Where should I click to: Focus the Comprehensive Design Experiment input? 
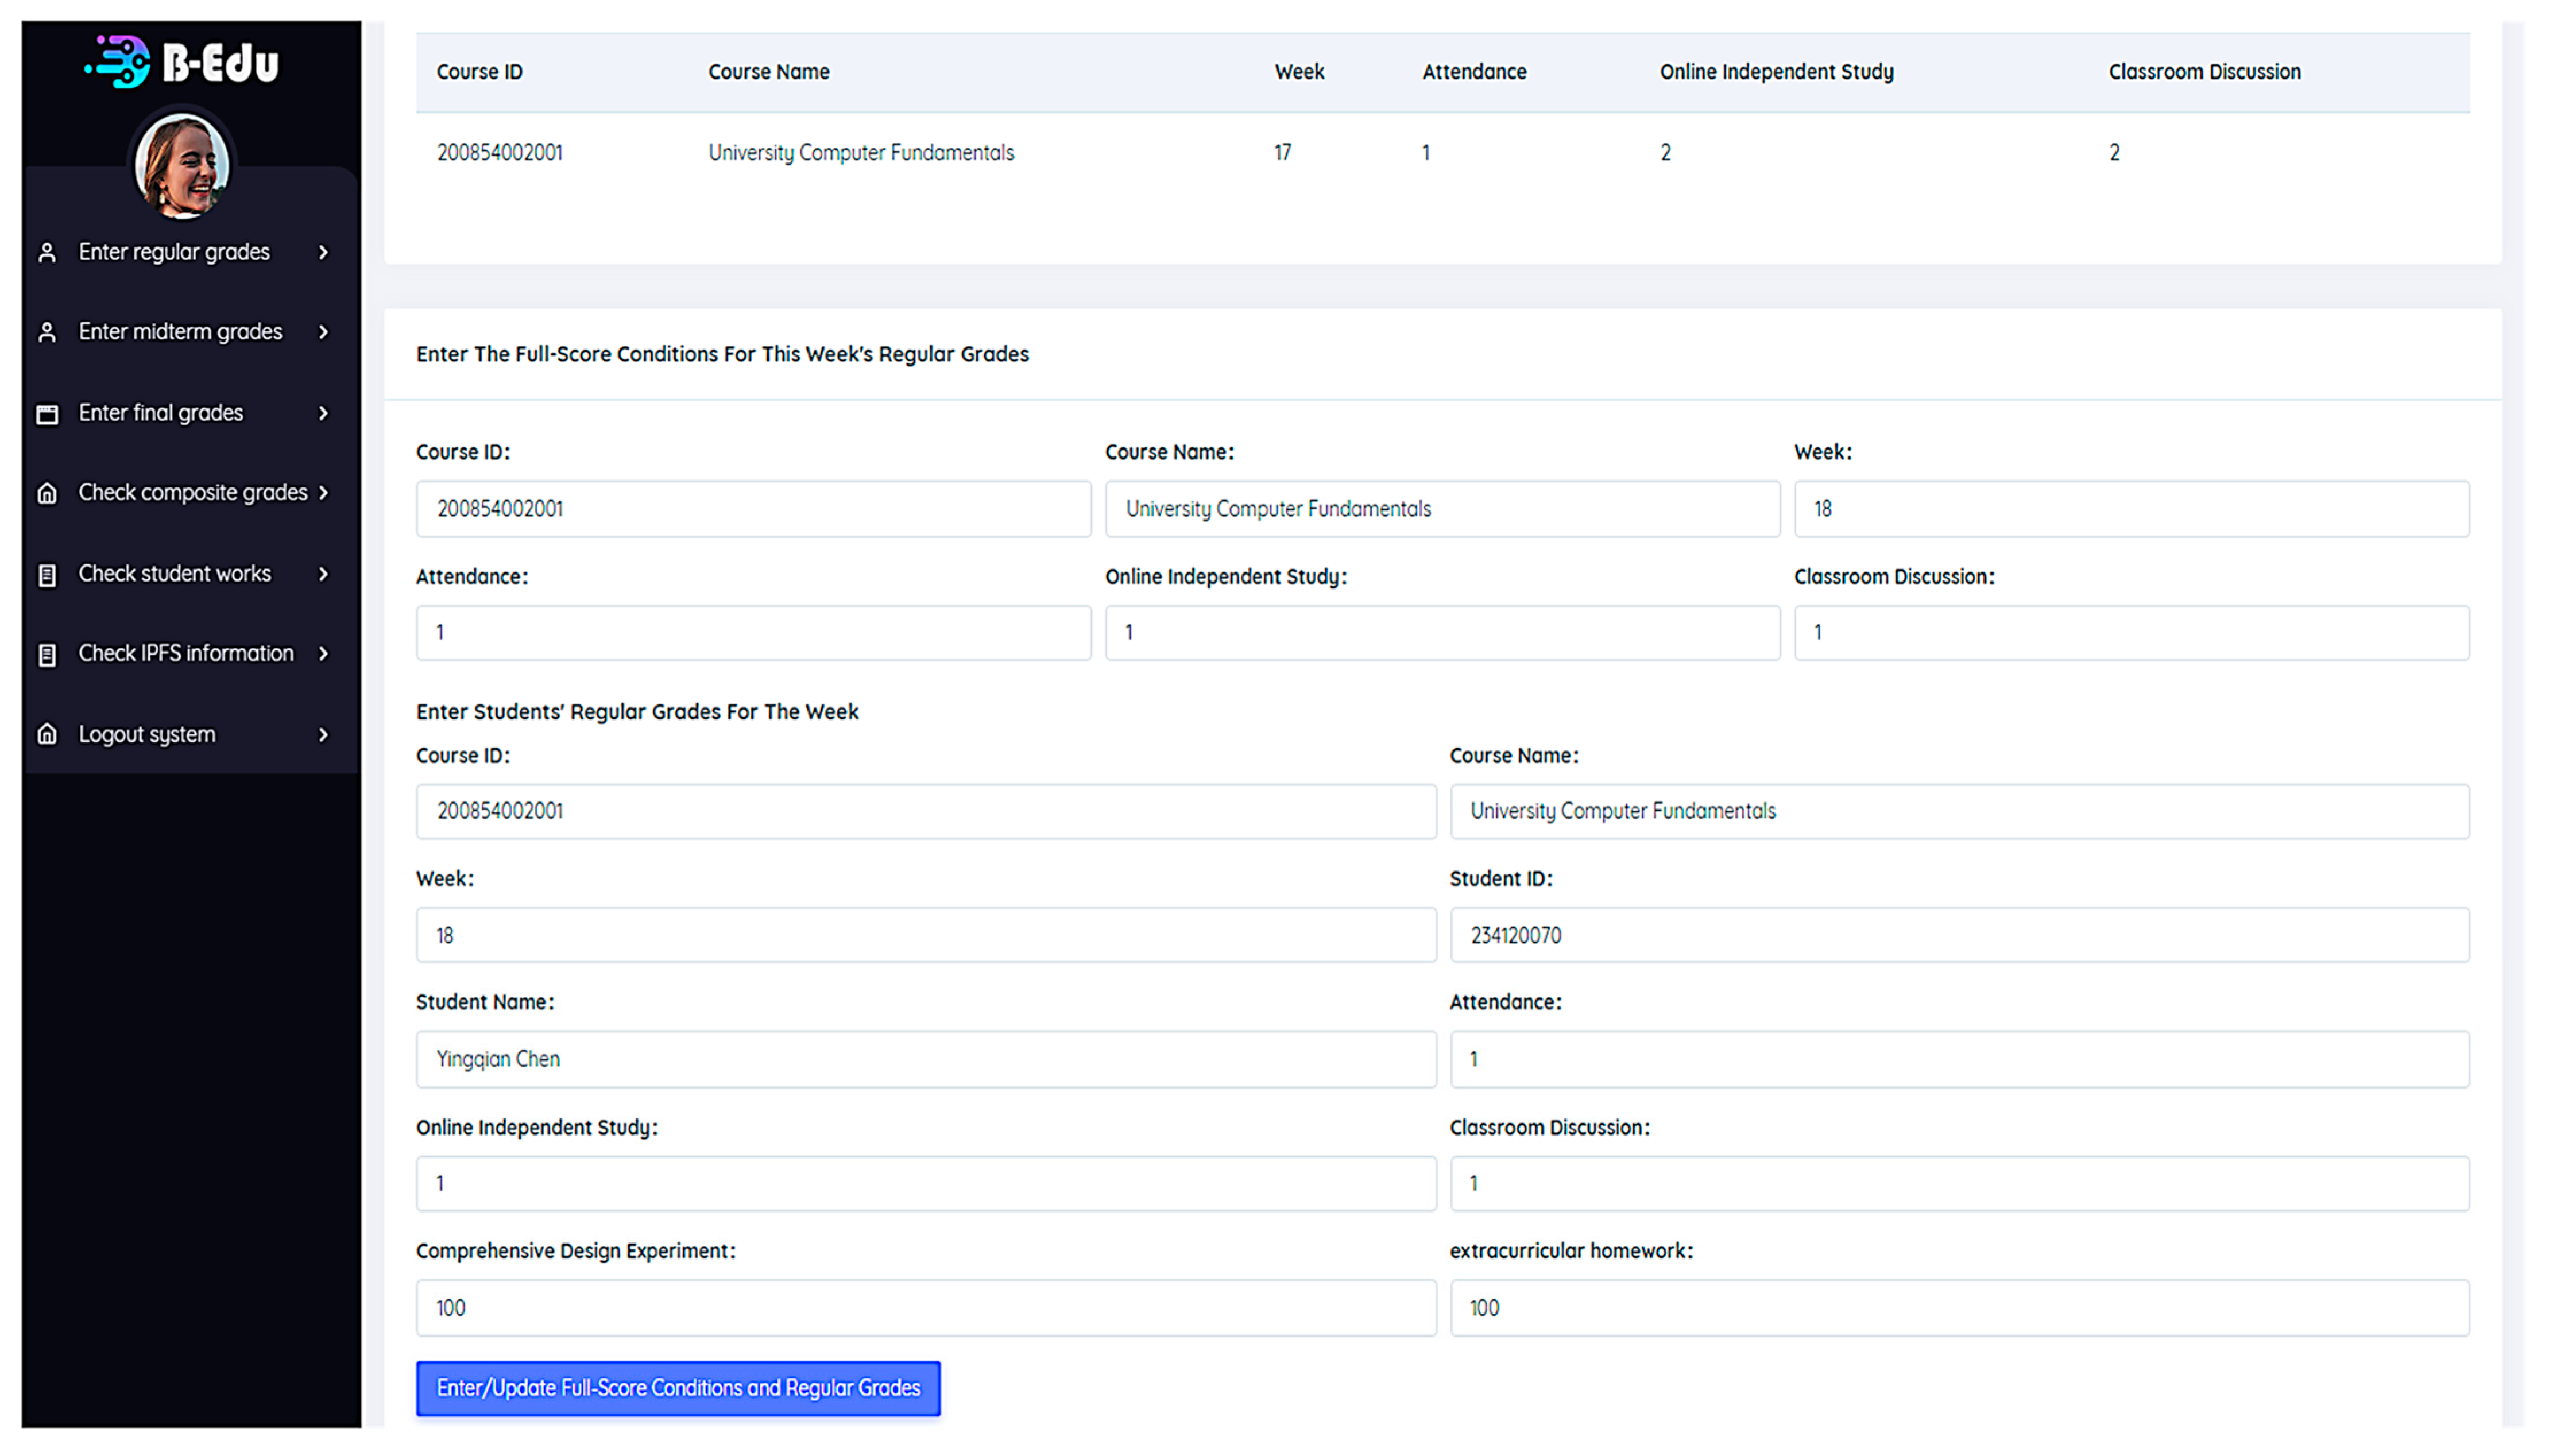[925, 1309]
